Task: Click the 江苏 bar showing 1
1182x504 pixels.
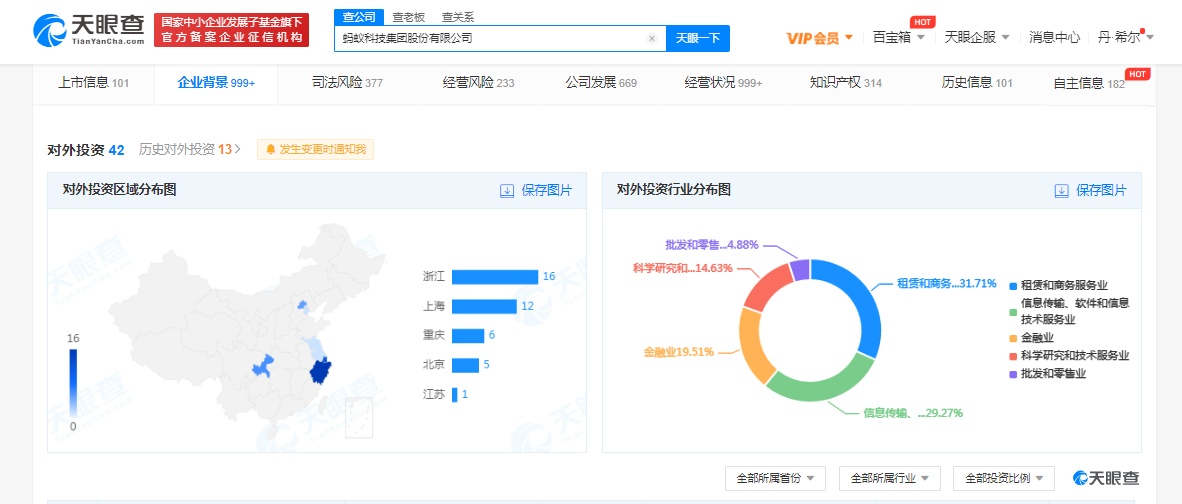Action: pyautogui.click(x=455, y=394)
